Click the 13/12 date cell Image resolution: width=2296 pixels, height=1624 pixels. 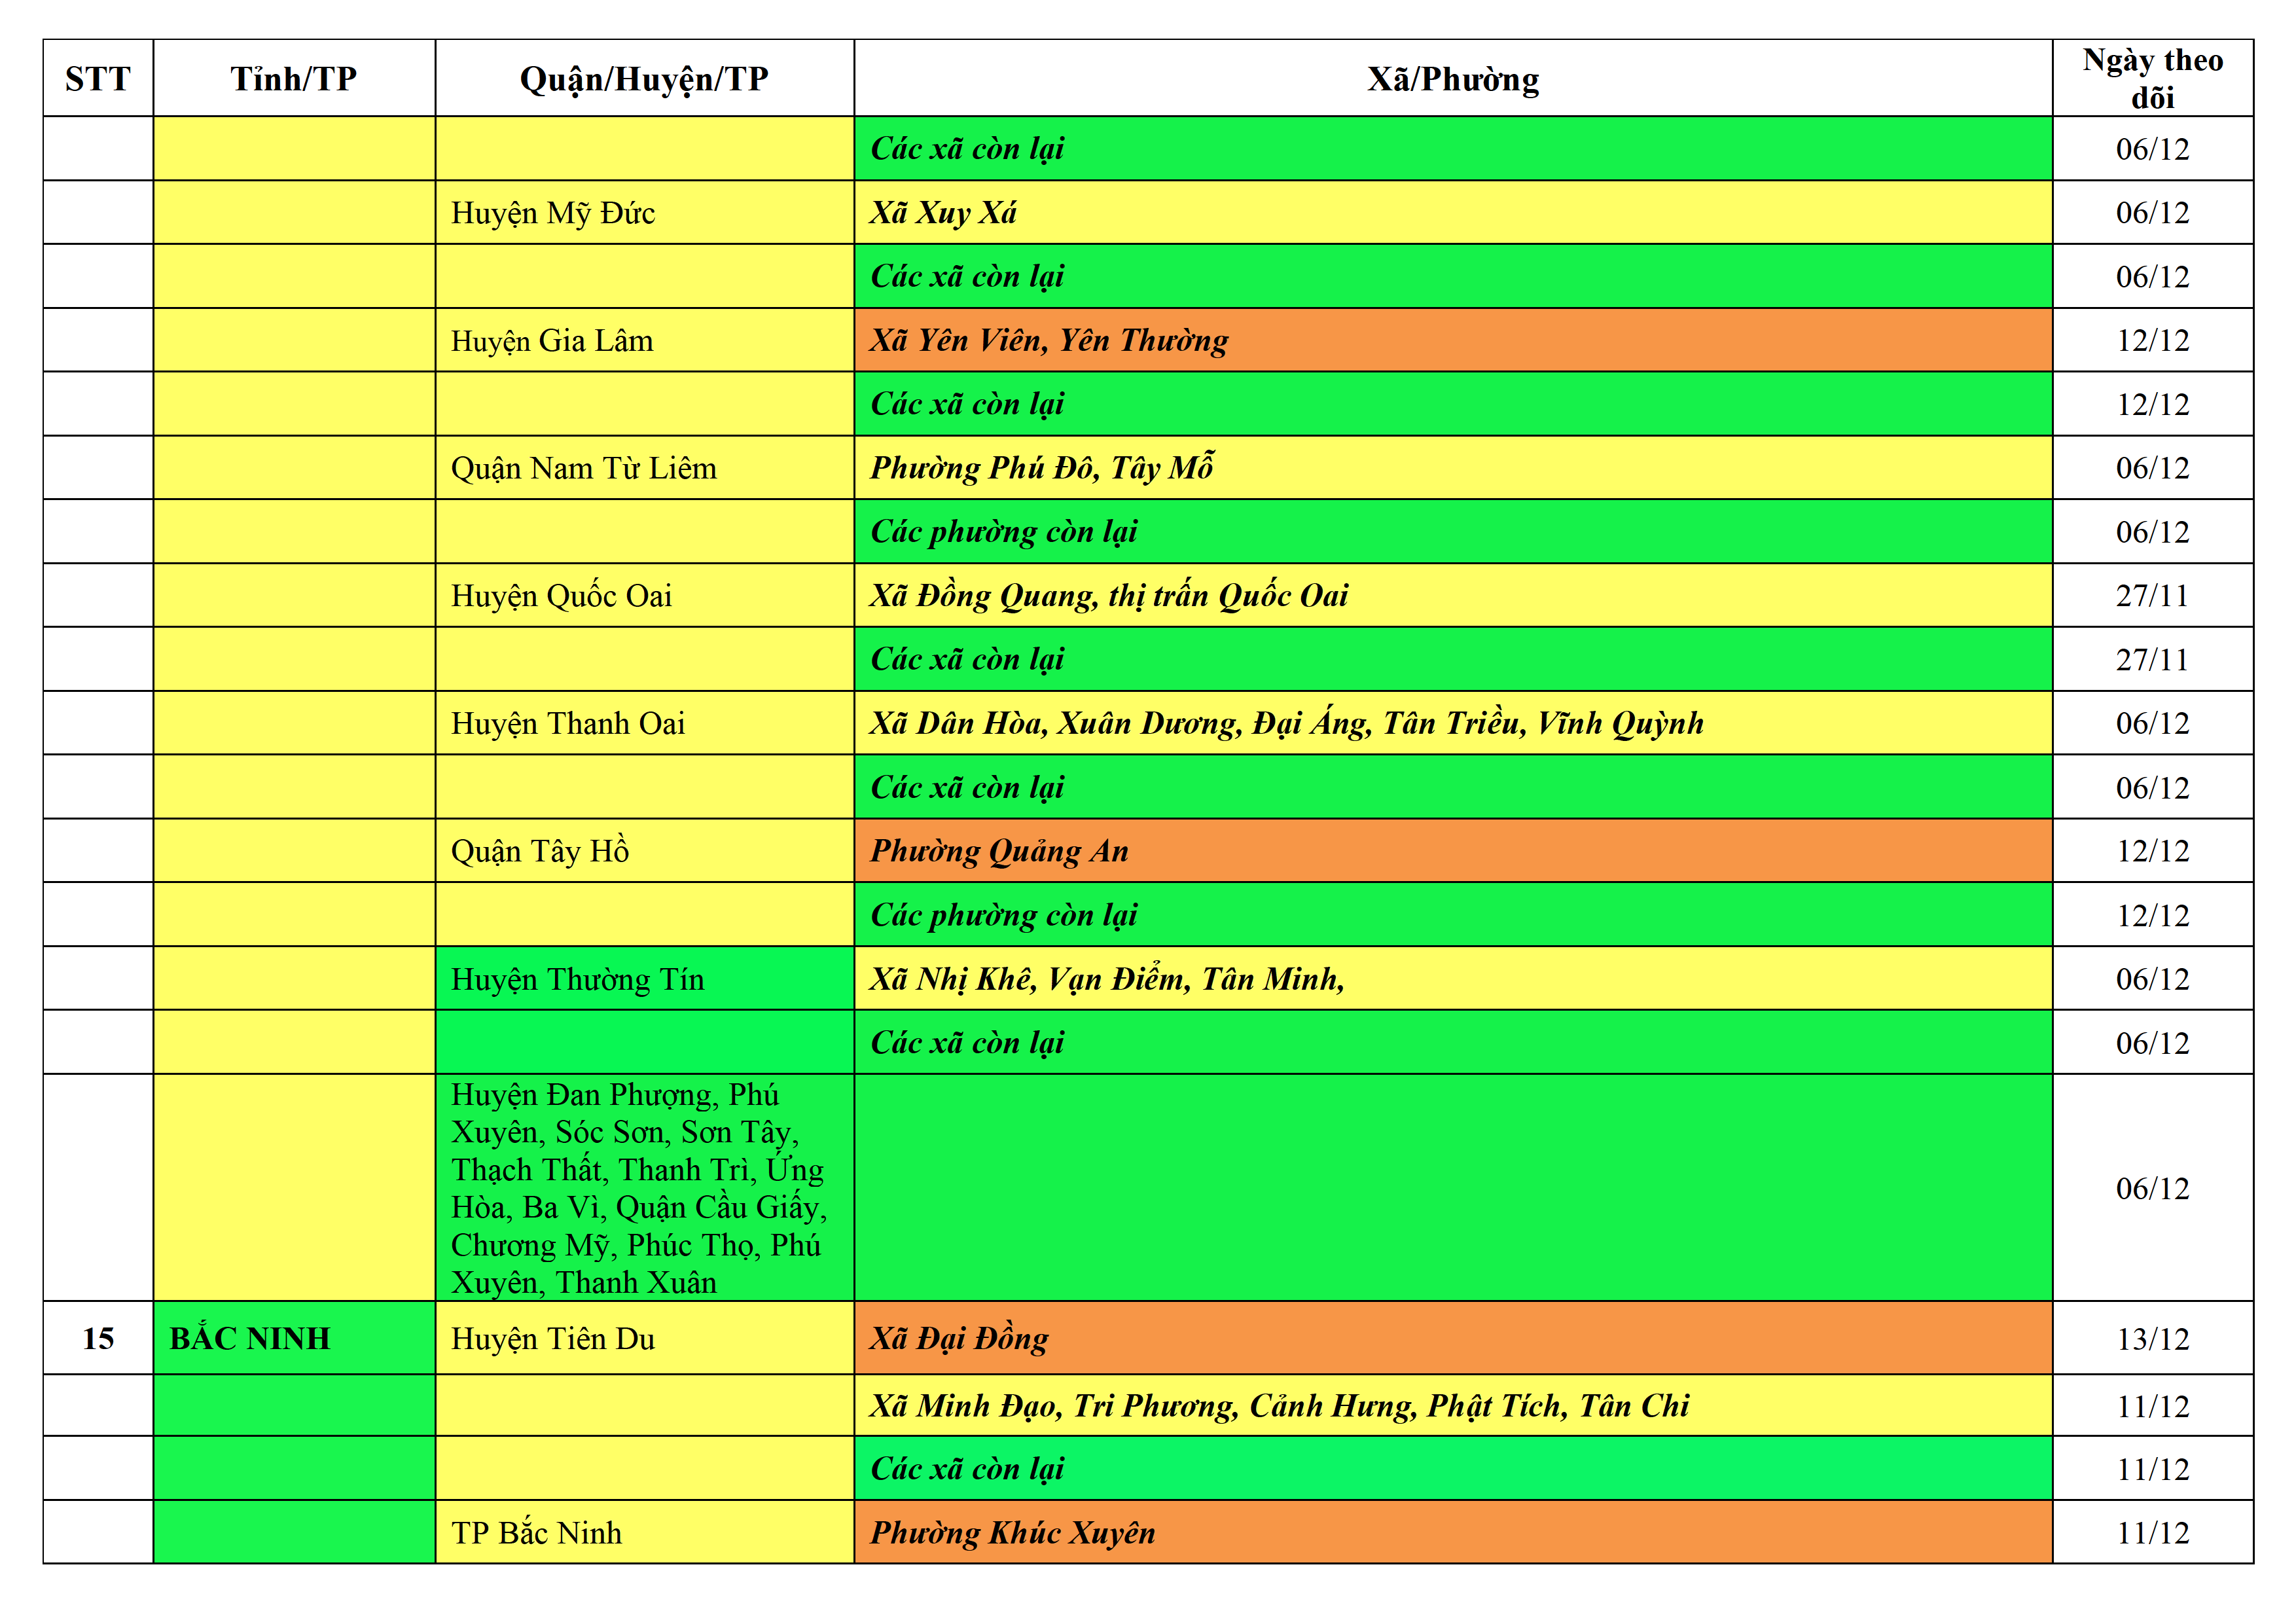pyautogui.click(x=2152, y=1339)
